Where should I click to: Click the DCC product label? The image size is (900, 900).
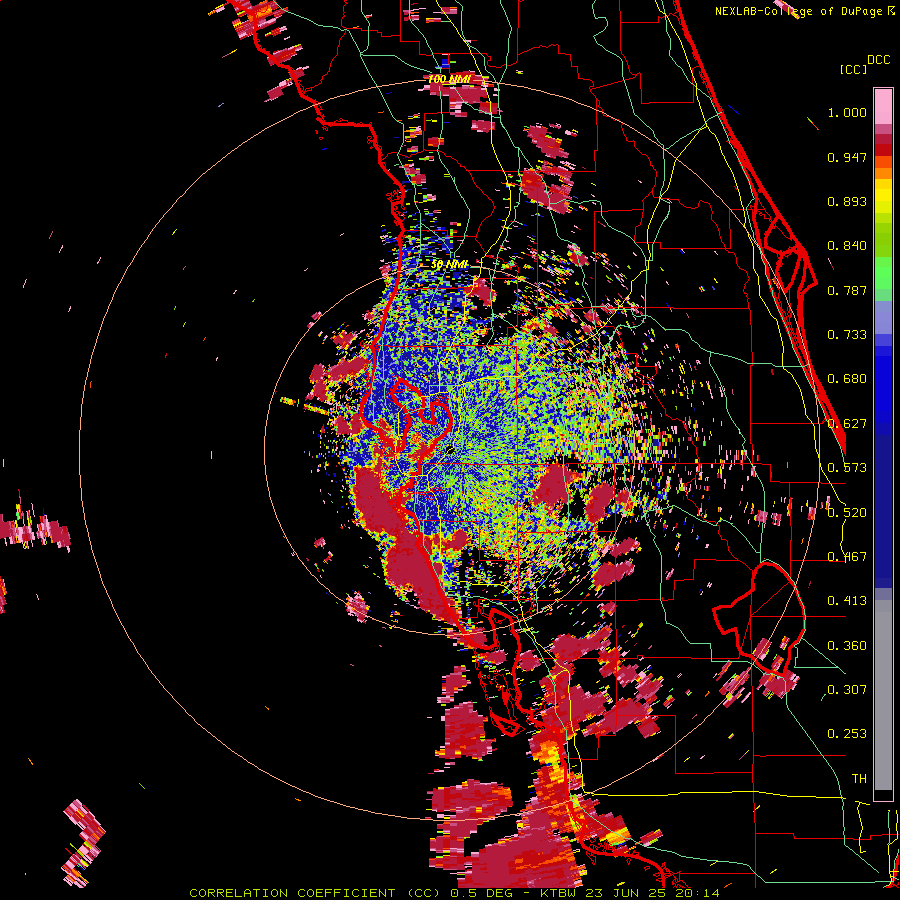coord(878,60)
